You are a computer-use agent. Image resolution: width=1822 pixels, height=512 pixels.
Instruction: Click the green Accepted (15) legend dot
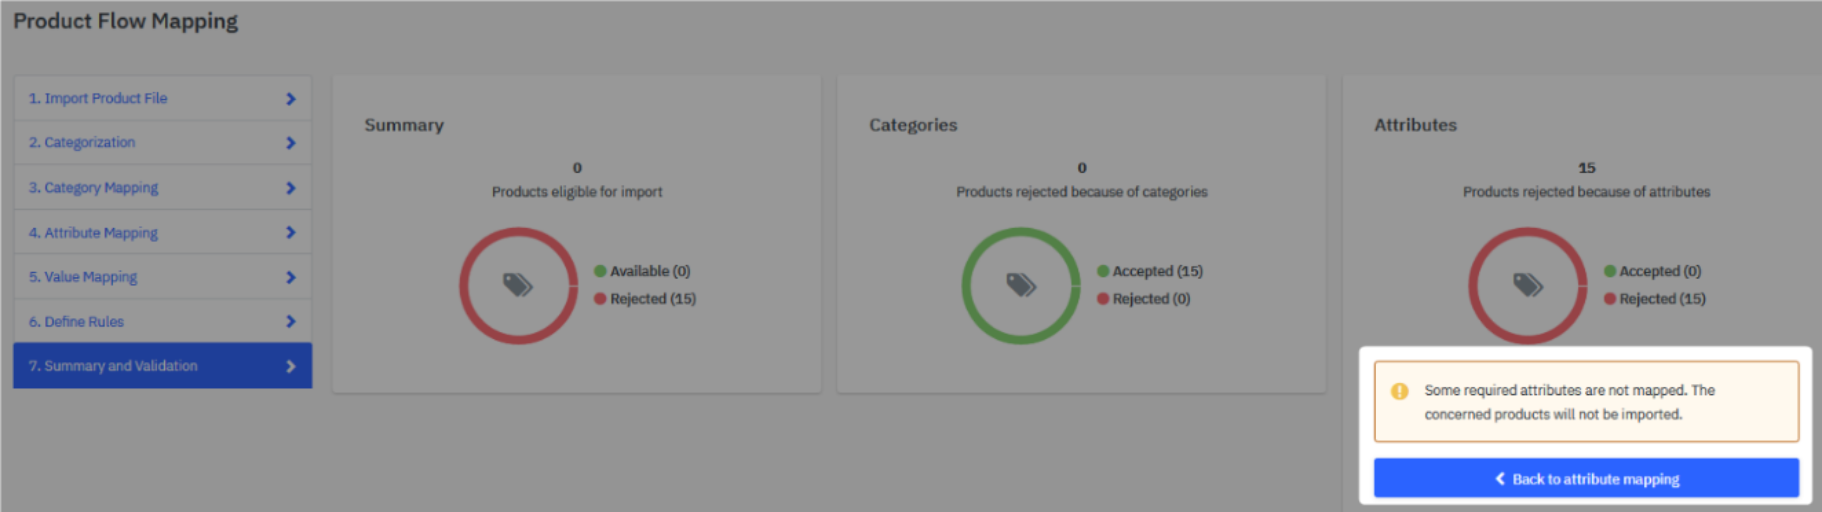coord(1103,271)
